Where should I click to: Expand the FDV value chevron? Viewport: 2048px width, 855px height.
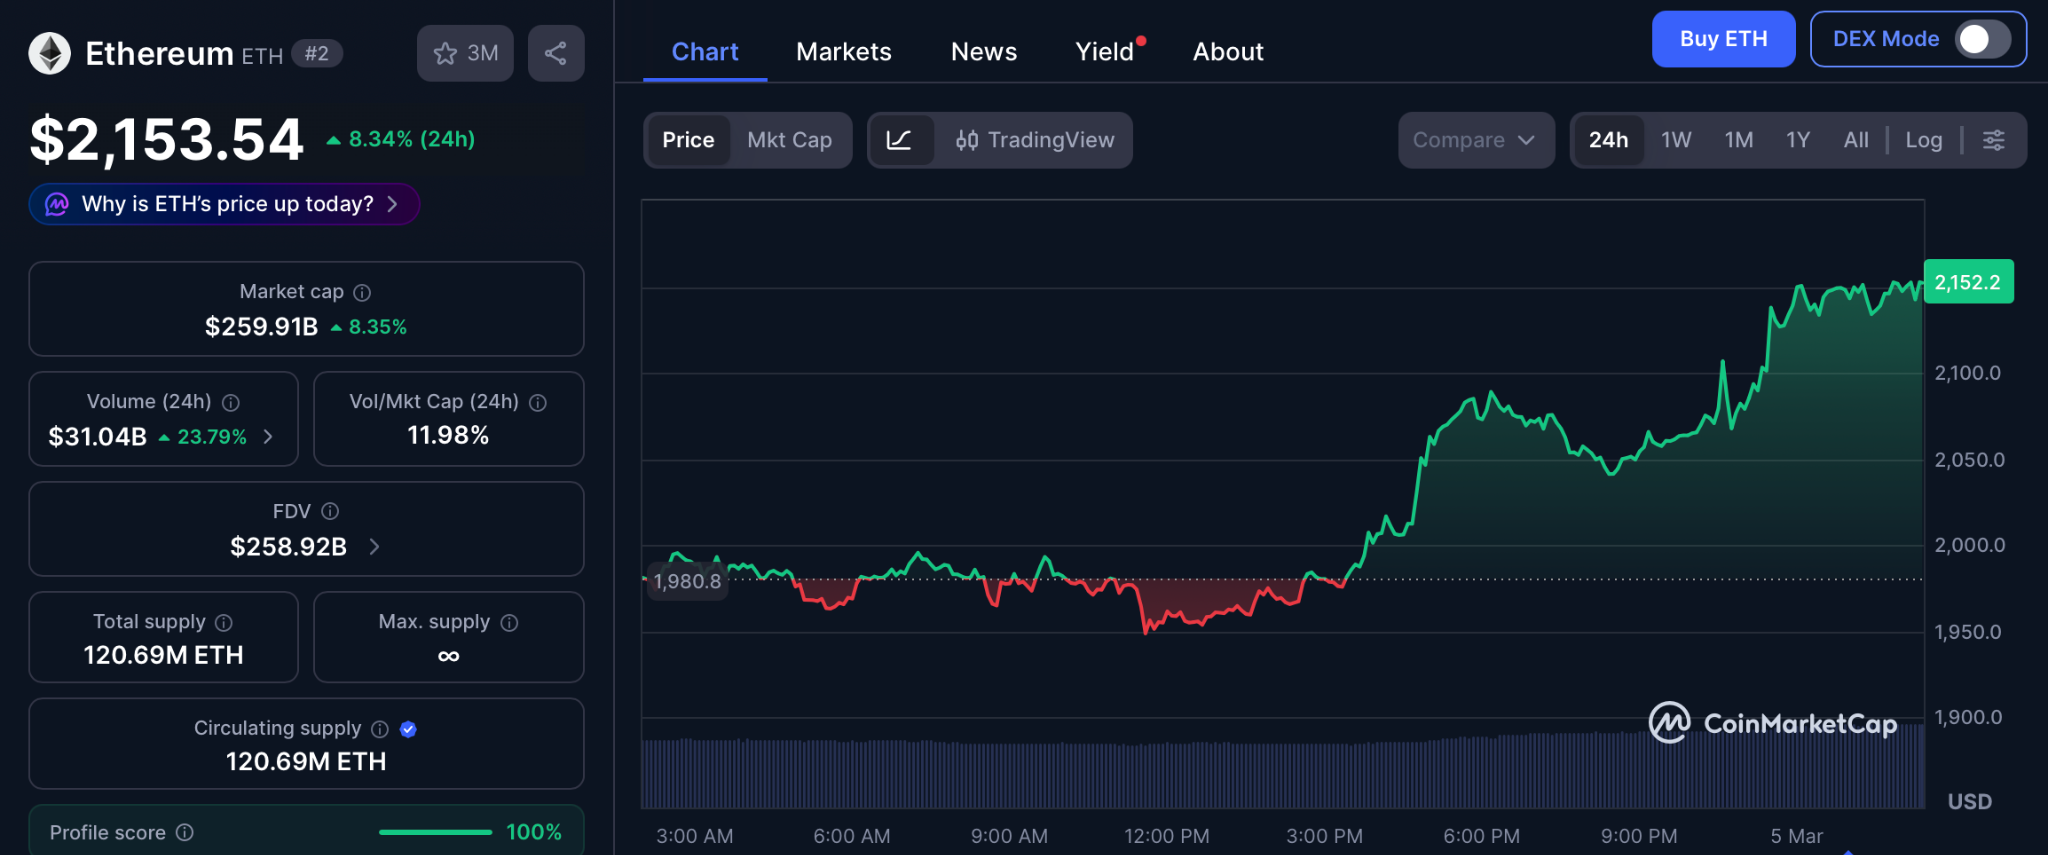tap(374, 546)
